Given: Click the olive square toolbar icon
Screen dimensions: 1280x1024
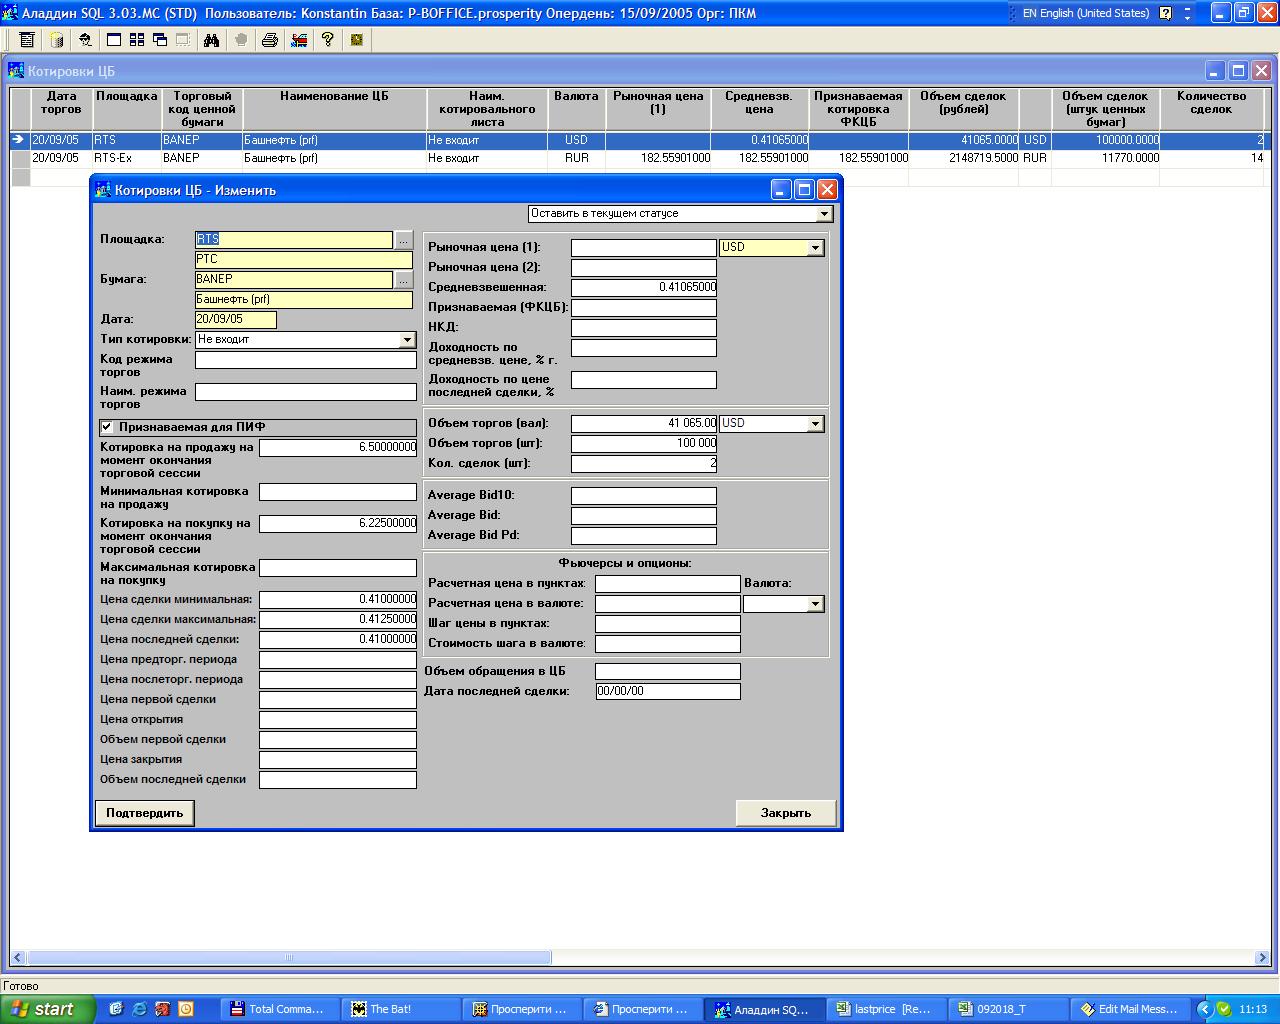Looking at the screenshot, I should (356, 40).
